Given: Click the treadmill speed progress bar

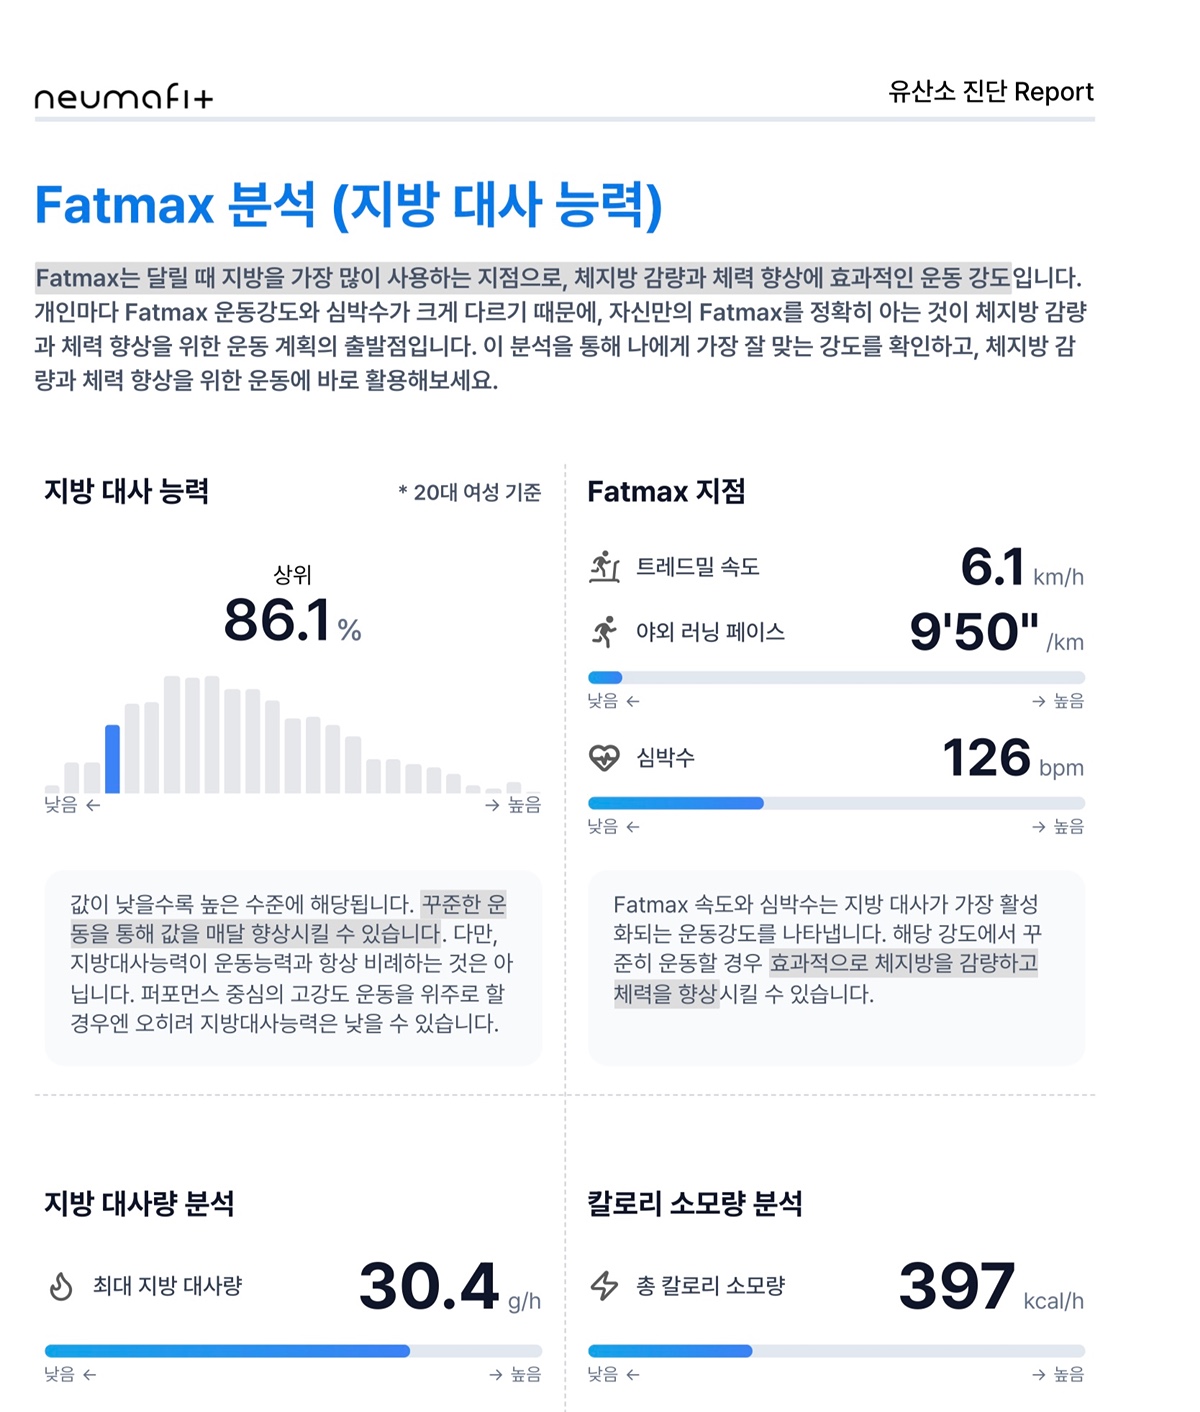Looking at the screenshot, I should [836, 677].
